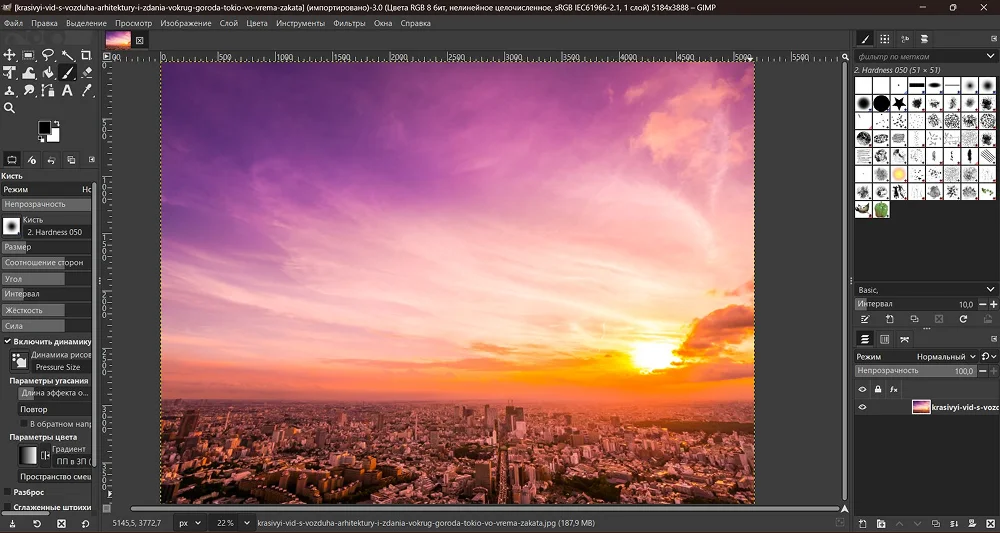This screenshot has height=533, width=1000.
Task: Open the 'Слой' menu
Action: 228,23
